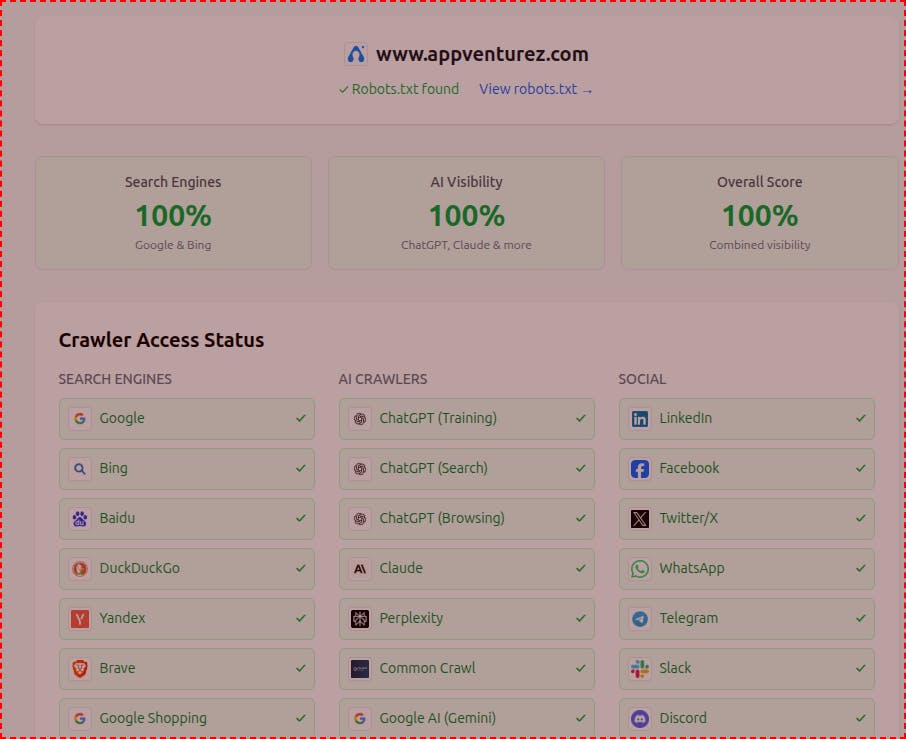The height and width of the screenshot is (739, 906).
Task: Click the Perplexity icon
Action: point(360,619)
